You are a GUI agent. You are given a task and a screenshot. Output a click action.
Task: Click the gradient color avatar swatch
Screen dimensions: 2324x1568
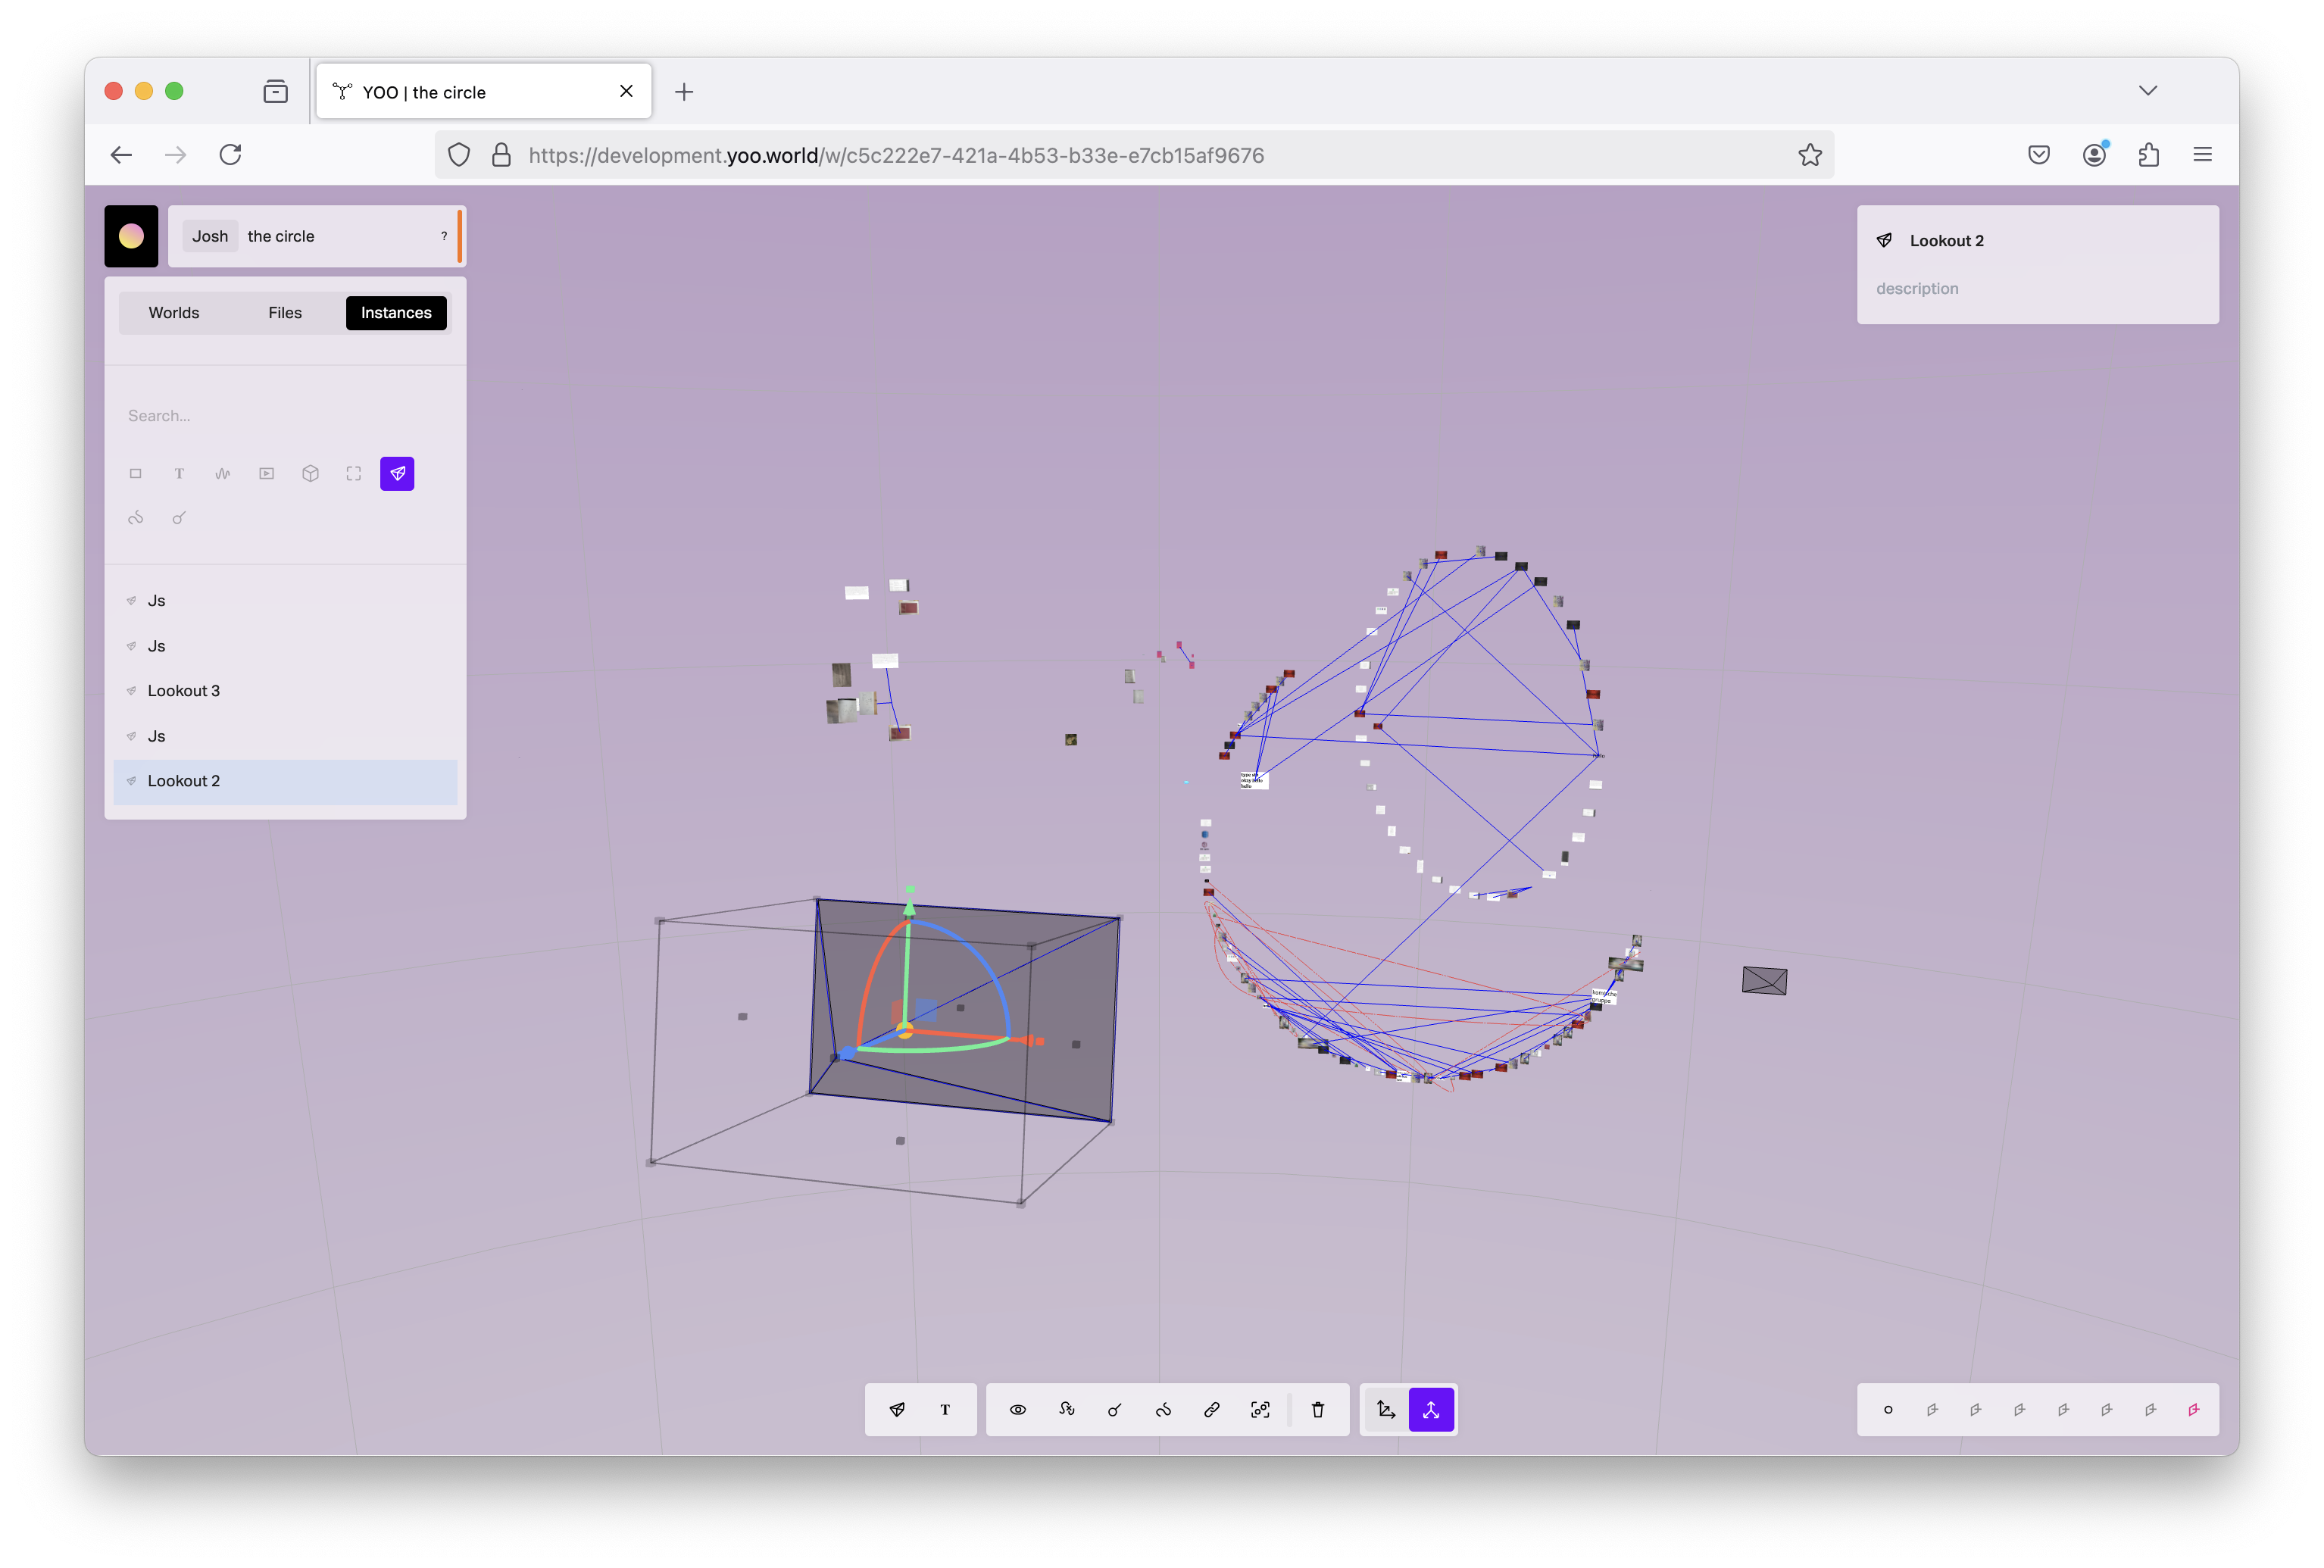coord(131,236)
